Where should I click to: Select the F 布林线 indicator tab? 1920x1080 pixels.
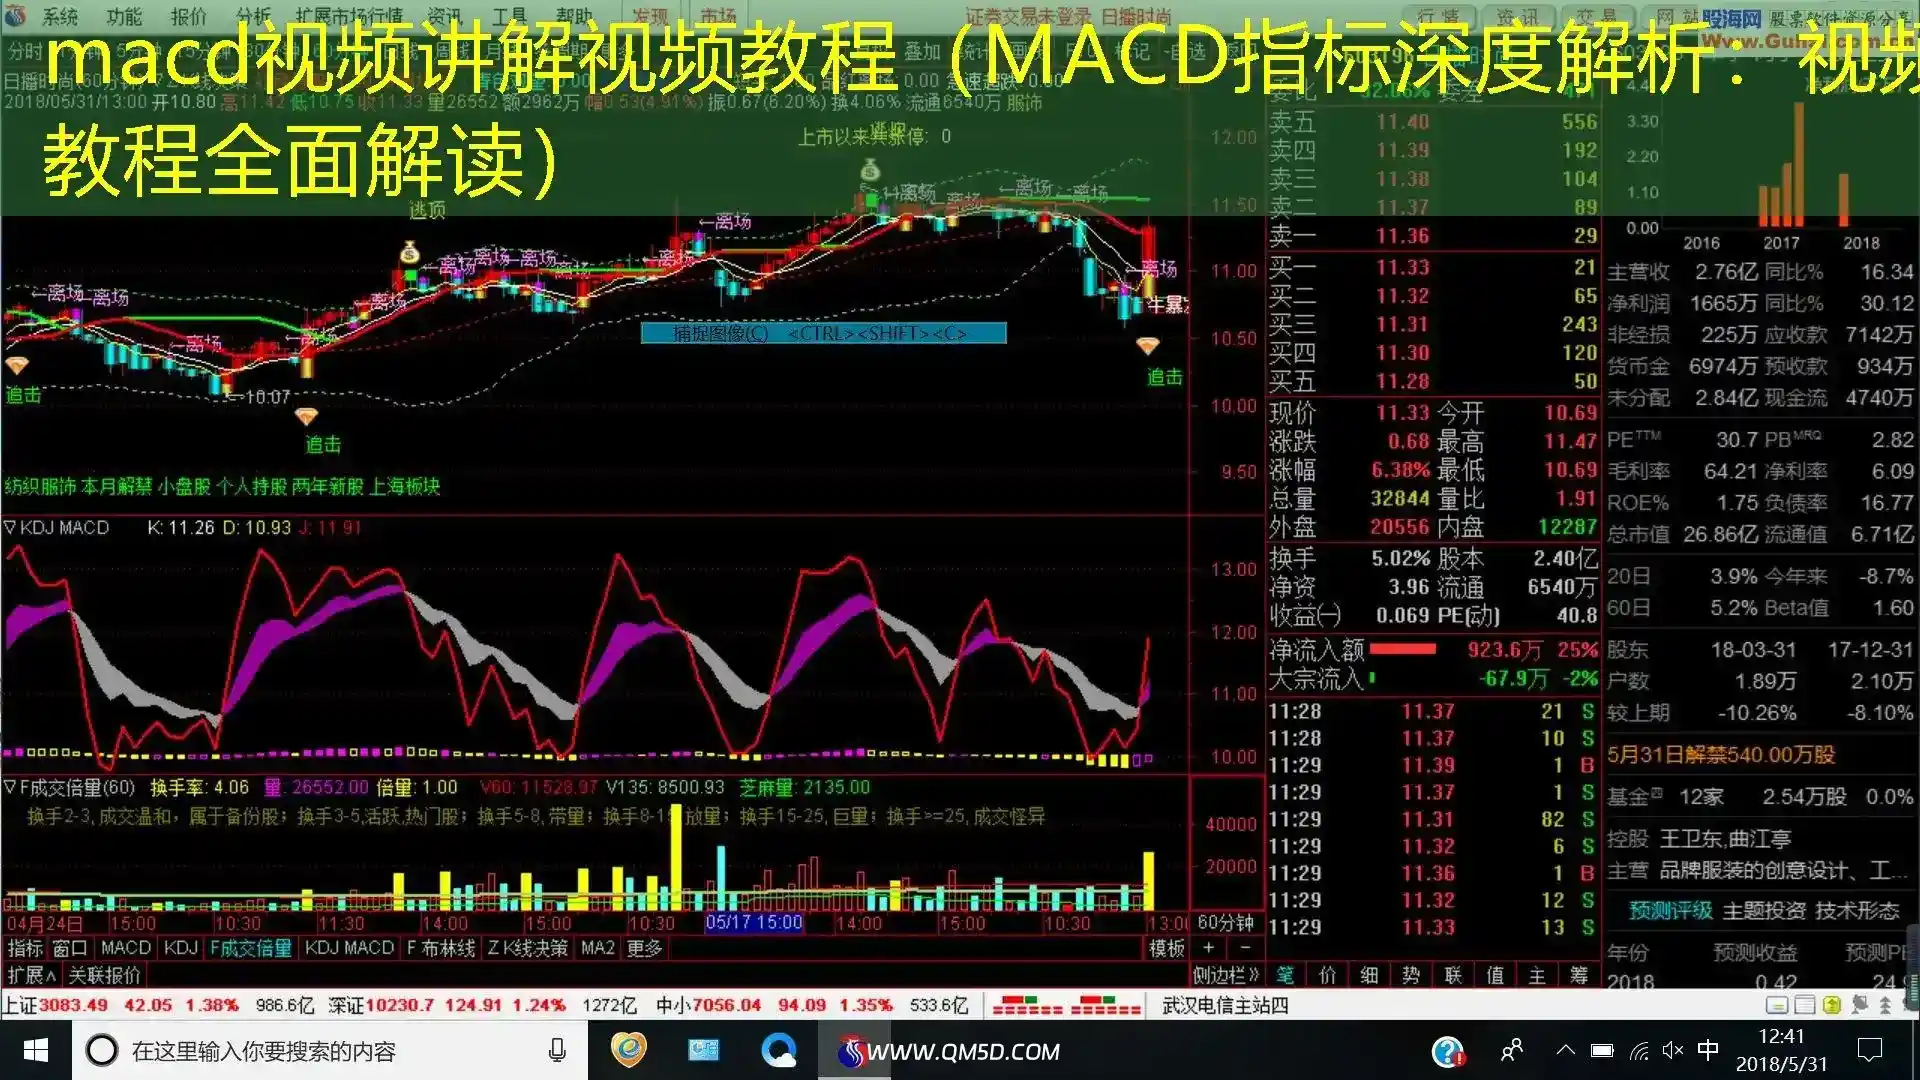(441, 947)
